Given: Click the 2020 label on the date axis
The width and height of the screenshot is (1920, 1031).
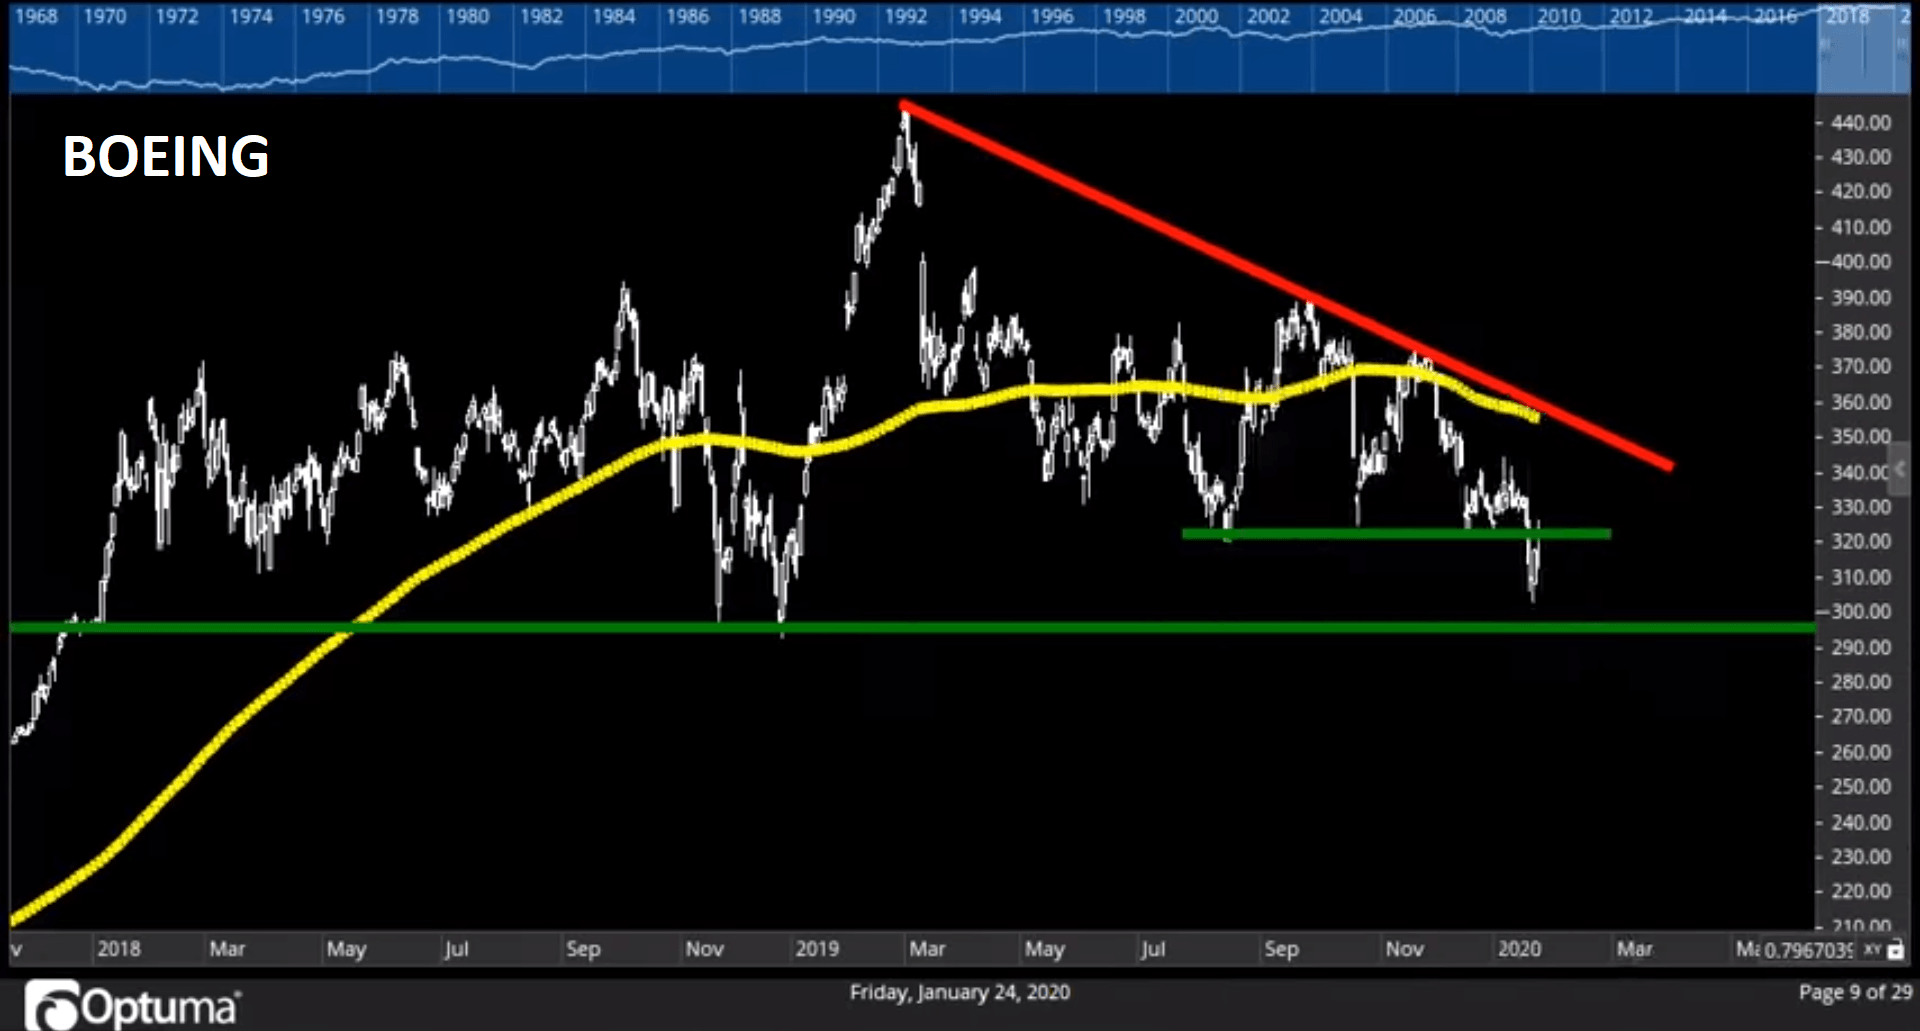Looking at the screenshot, I should (1521, 949).
